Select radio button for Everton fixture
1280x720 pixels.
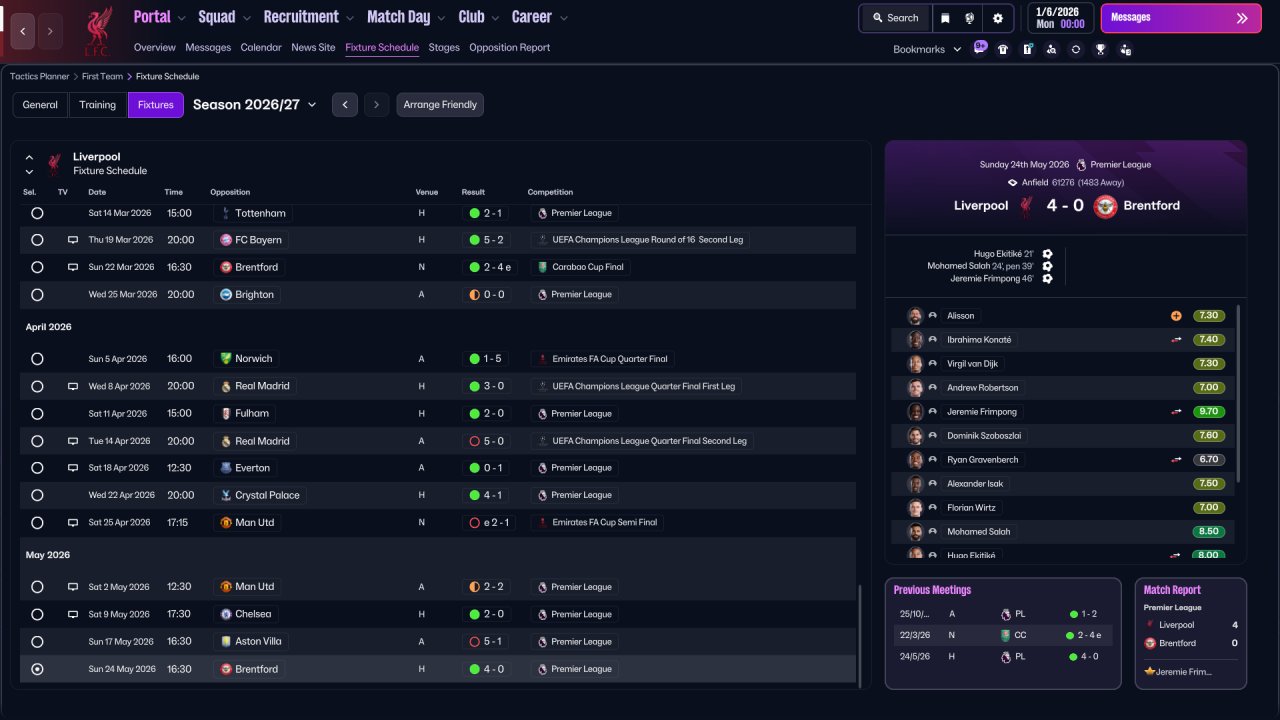point(37,468)
